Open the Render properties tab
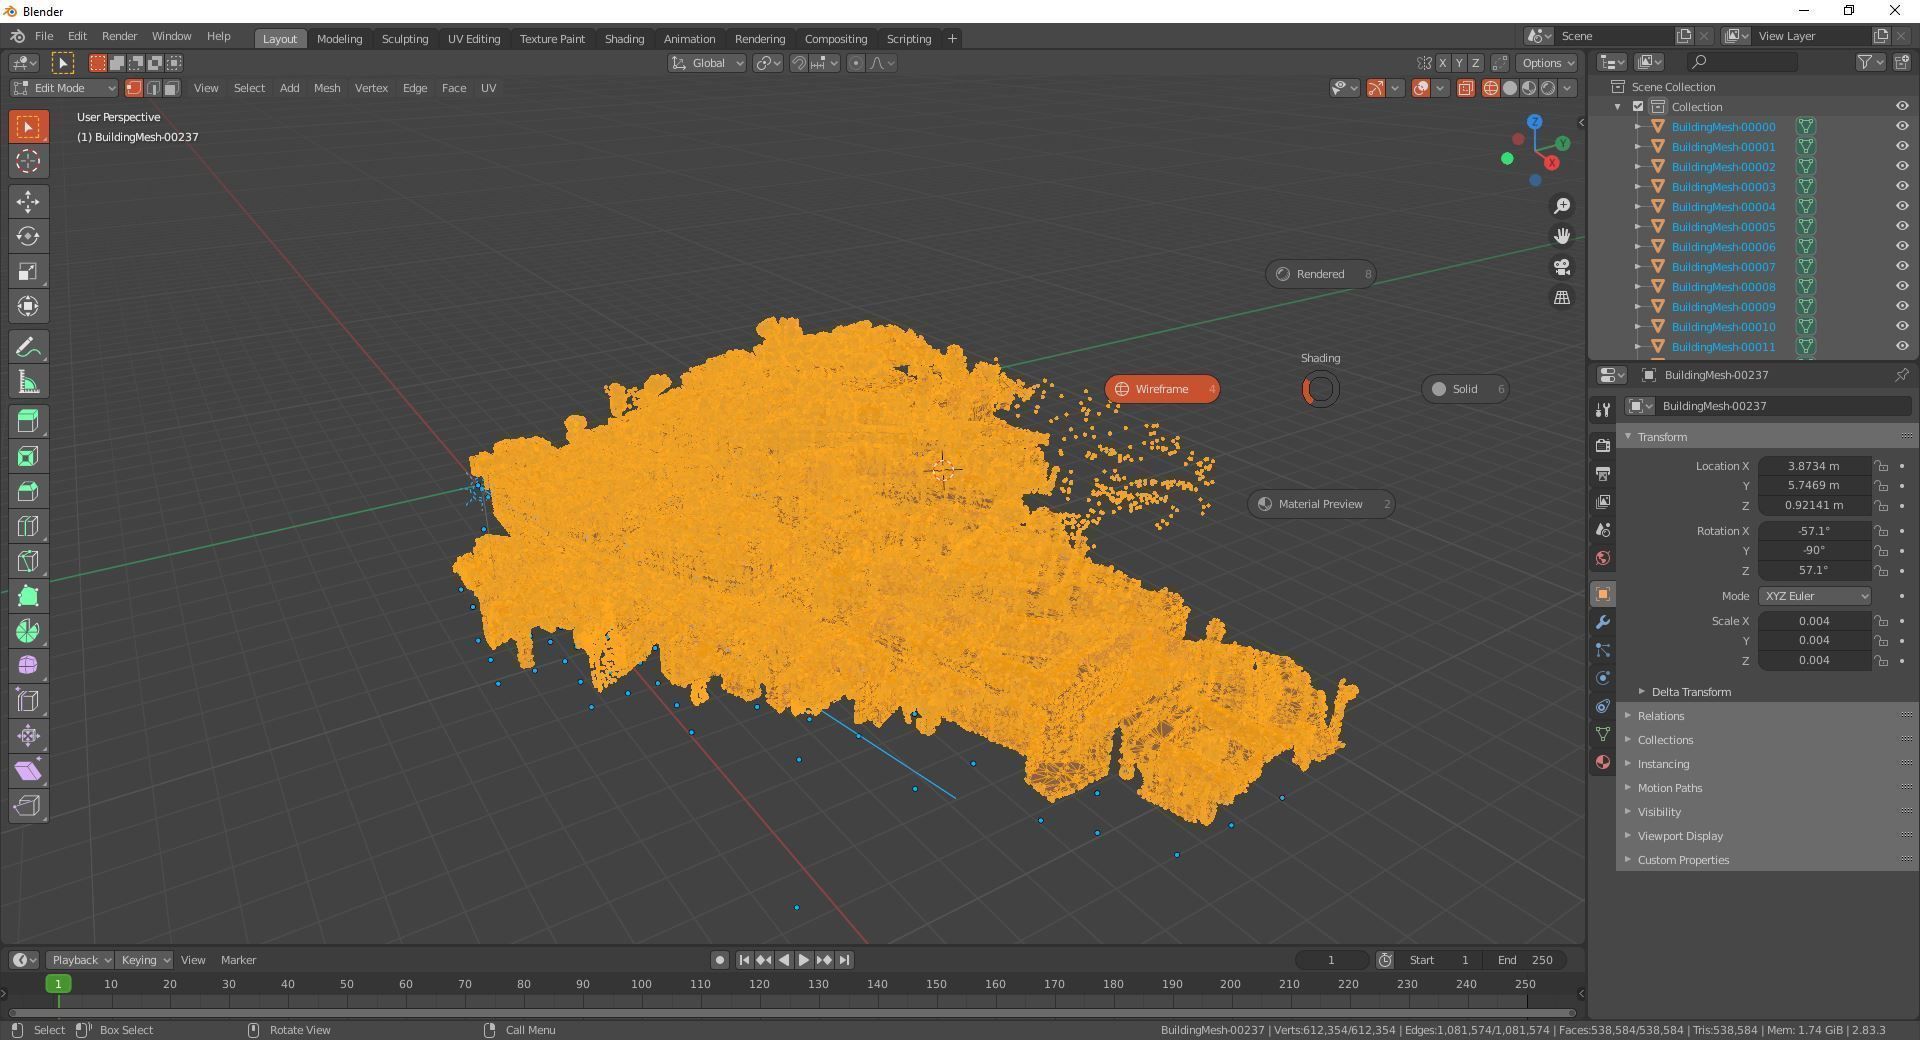 [x=1603, y=446]
